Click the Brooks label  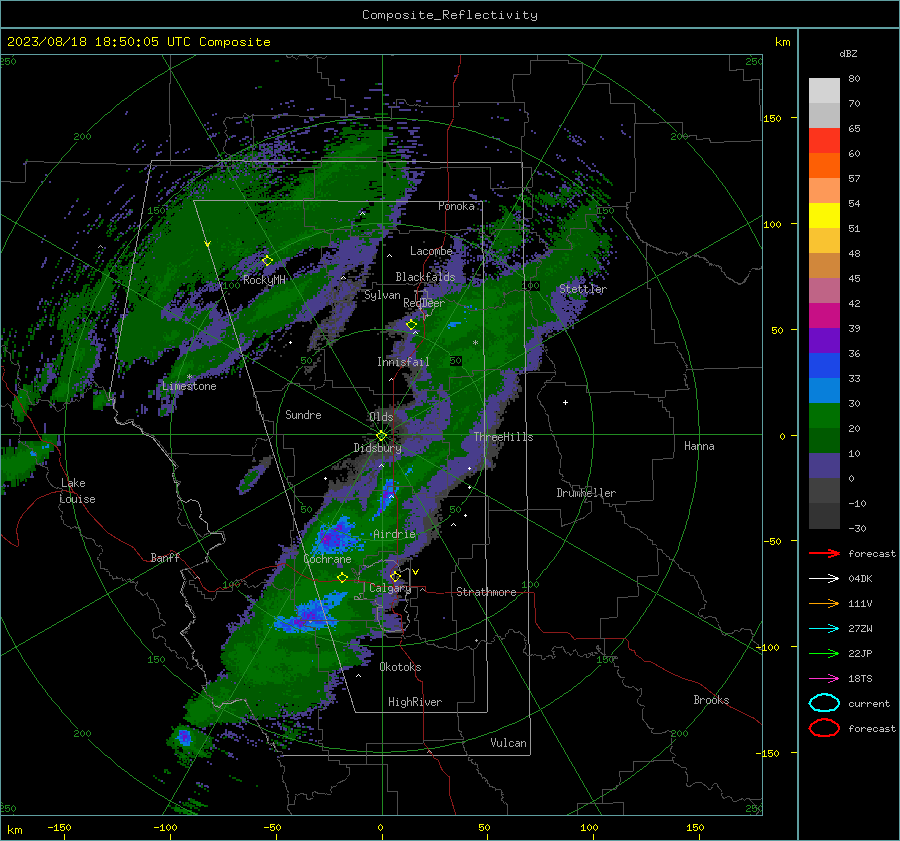[x=711, y=700]
